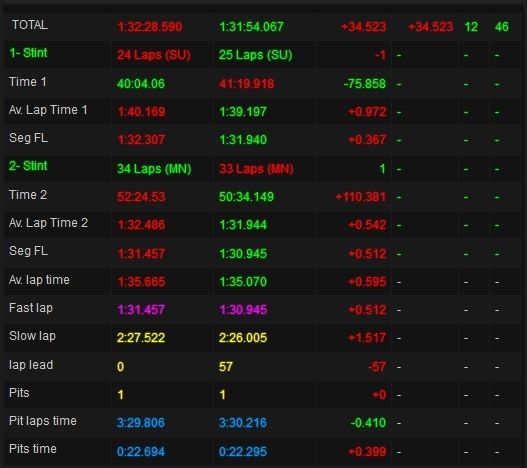Select purple Fast lap time 1:30.945
The height and width of the screenshot is (468, 527).
click(243, 310)
